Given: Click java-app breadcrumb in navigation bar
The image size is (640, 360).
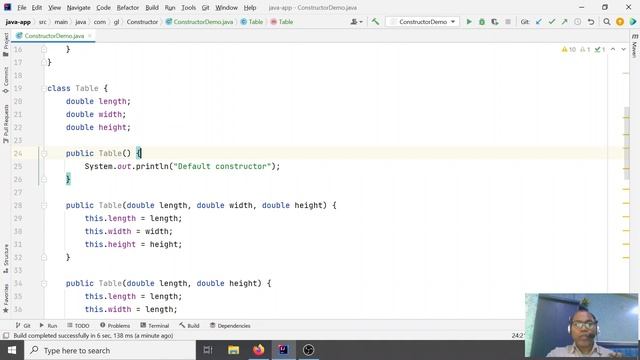Looking at the screenshot, I should pos(18,22).
